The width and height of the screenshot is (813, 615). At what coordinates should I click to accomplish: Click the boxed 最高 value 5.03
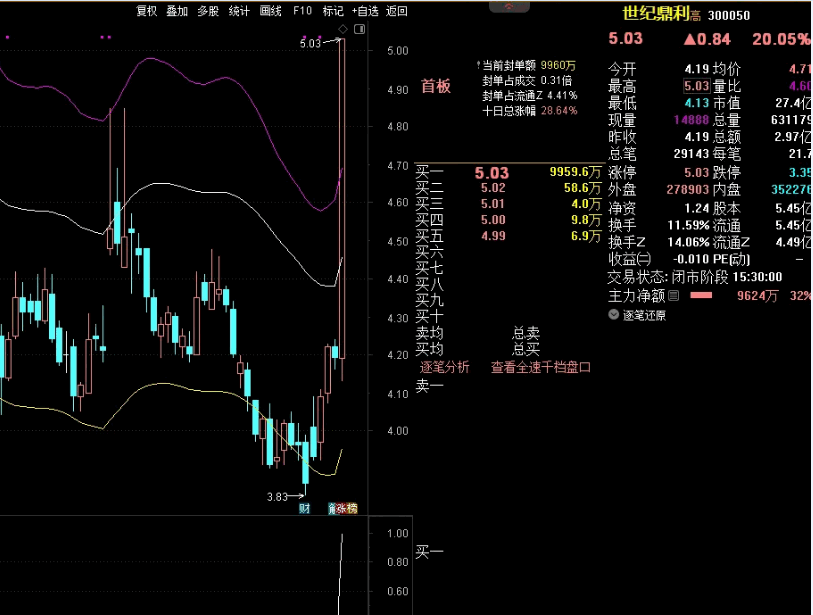tap(696, 86)
